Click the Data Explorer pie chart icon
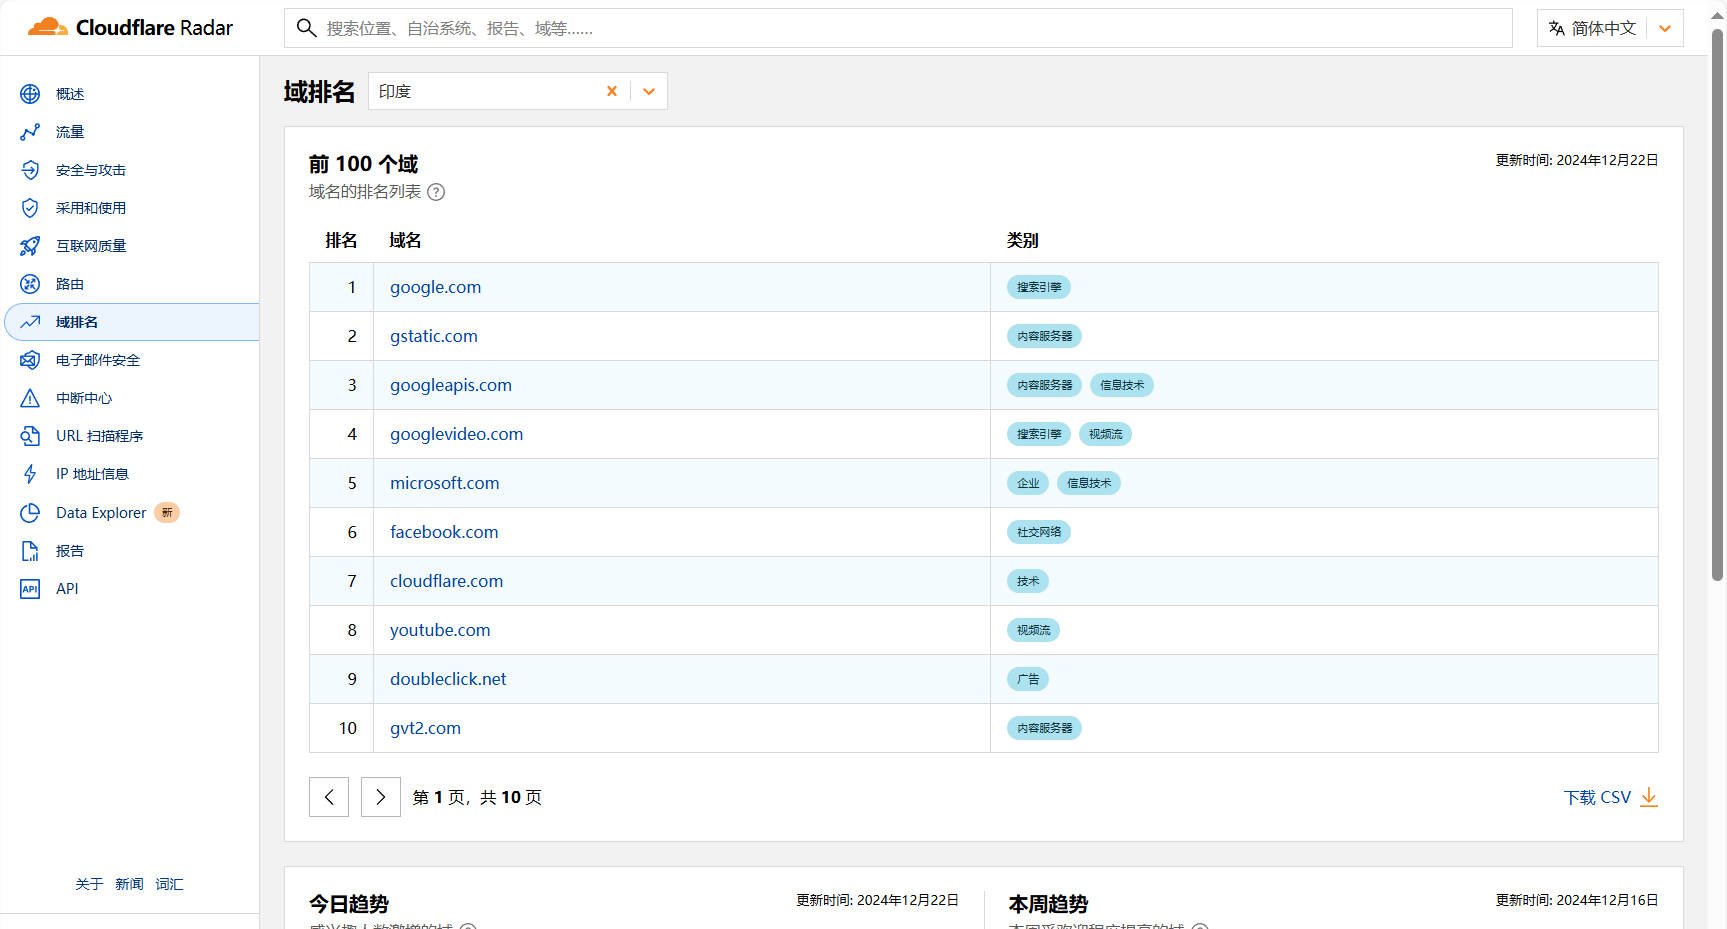This screenshot has height=929, width=1727. tap(30, 513)
